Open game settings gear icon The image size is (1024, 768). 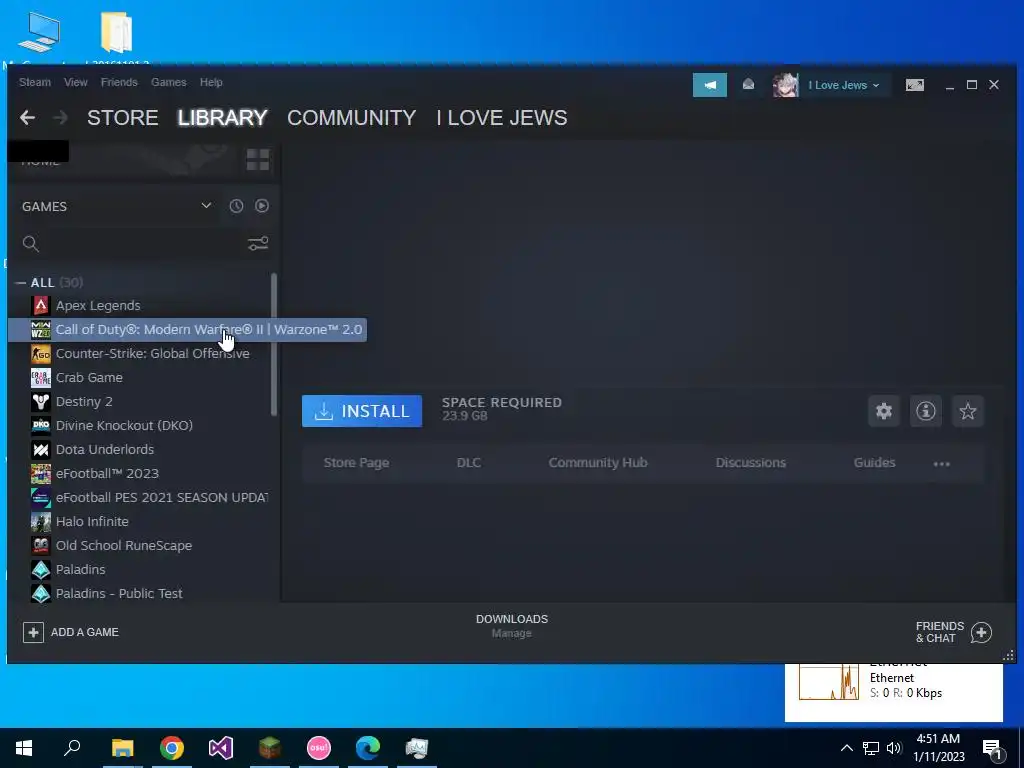(884, 411)
